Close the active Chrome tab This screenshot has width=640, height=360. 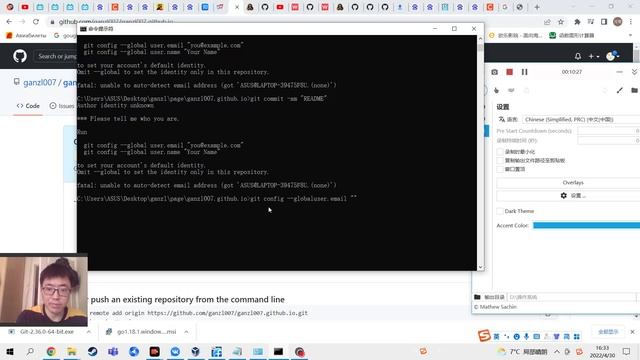pos(236,7)
